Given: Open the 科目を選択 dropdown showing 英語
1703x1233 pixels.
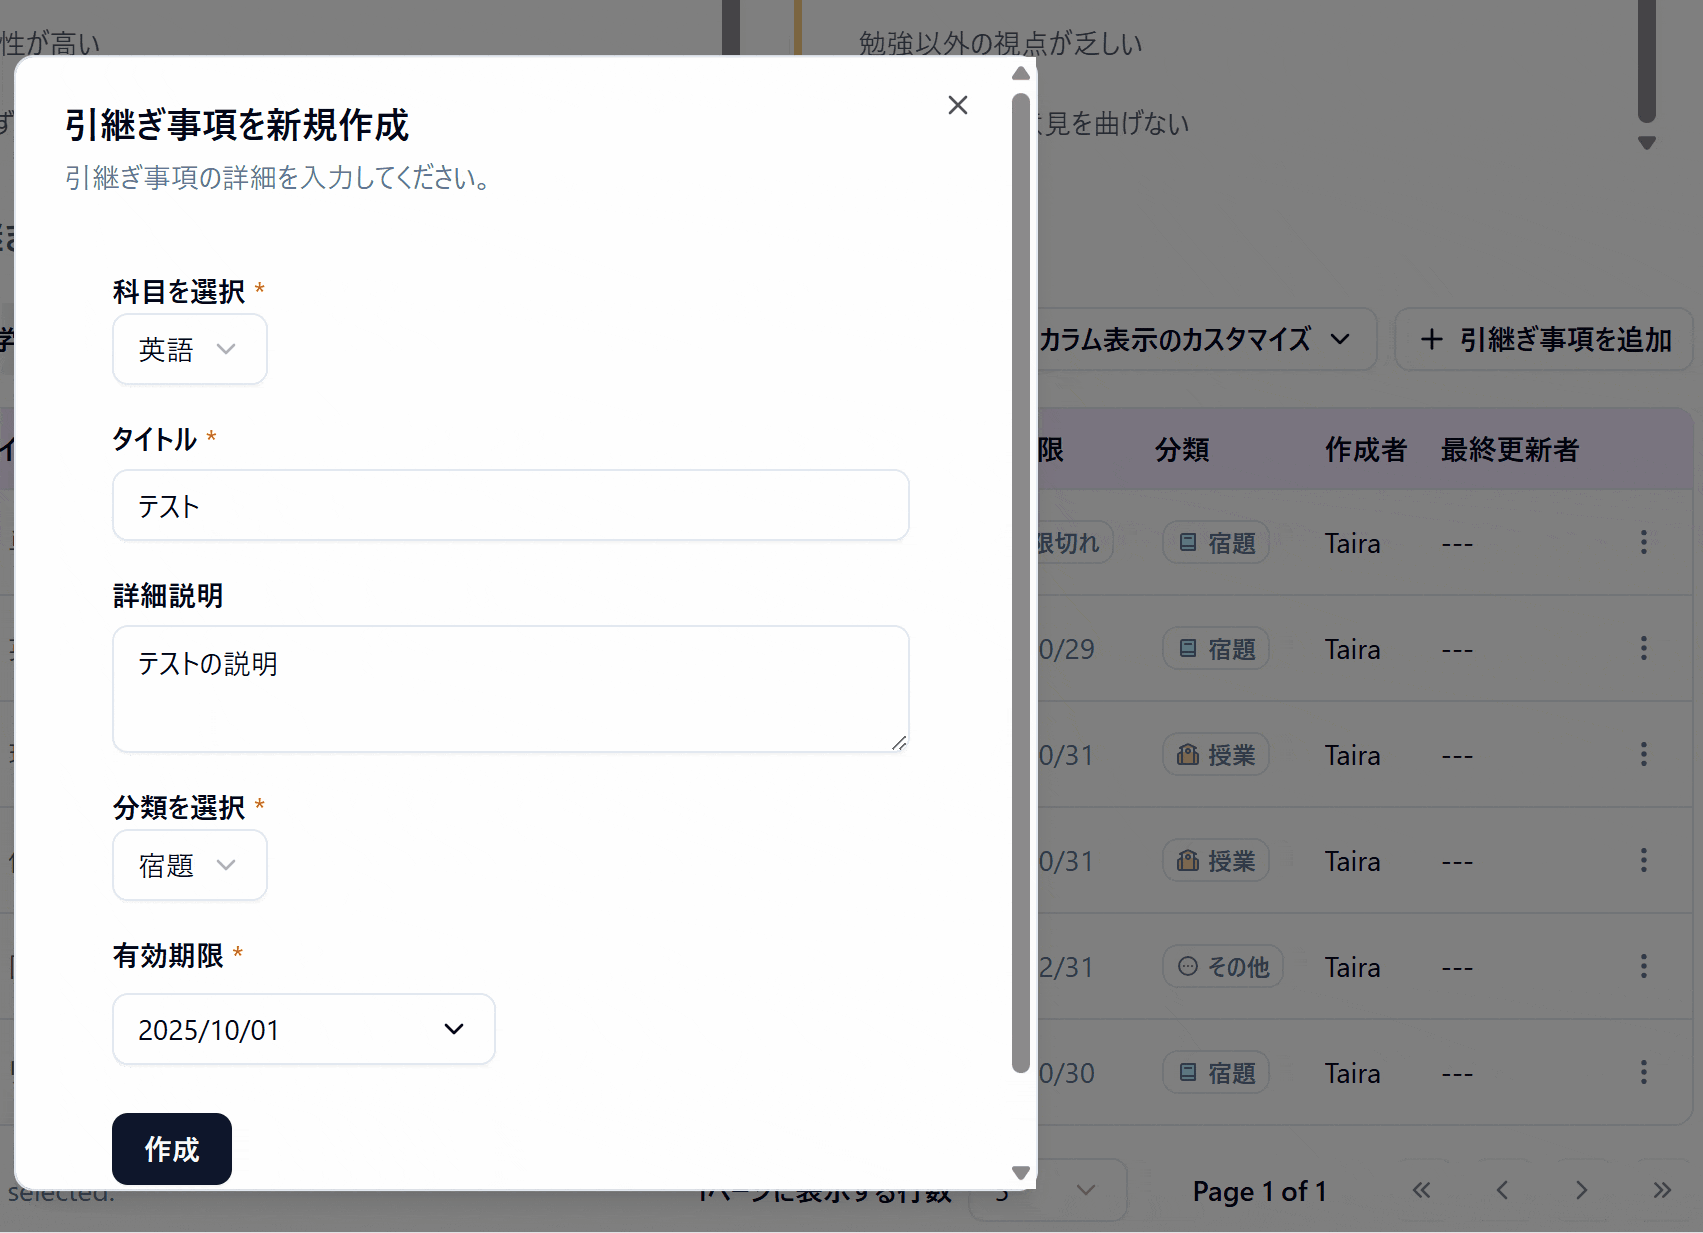Looking at the screenshot, I should point(190,349).
